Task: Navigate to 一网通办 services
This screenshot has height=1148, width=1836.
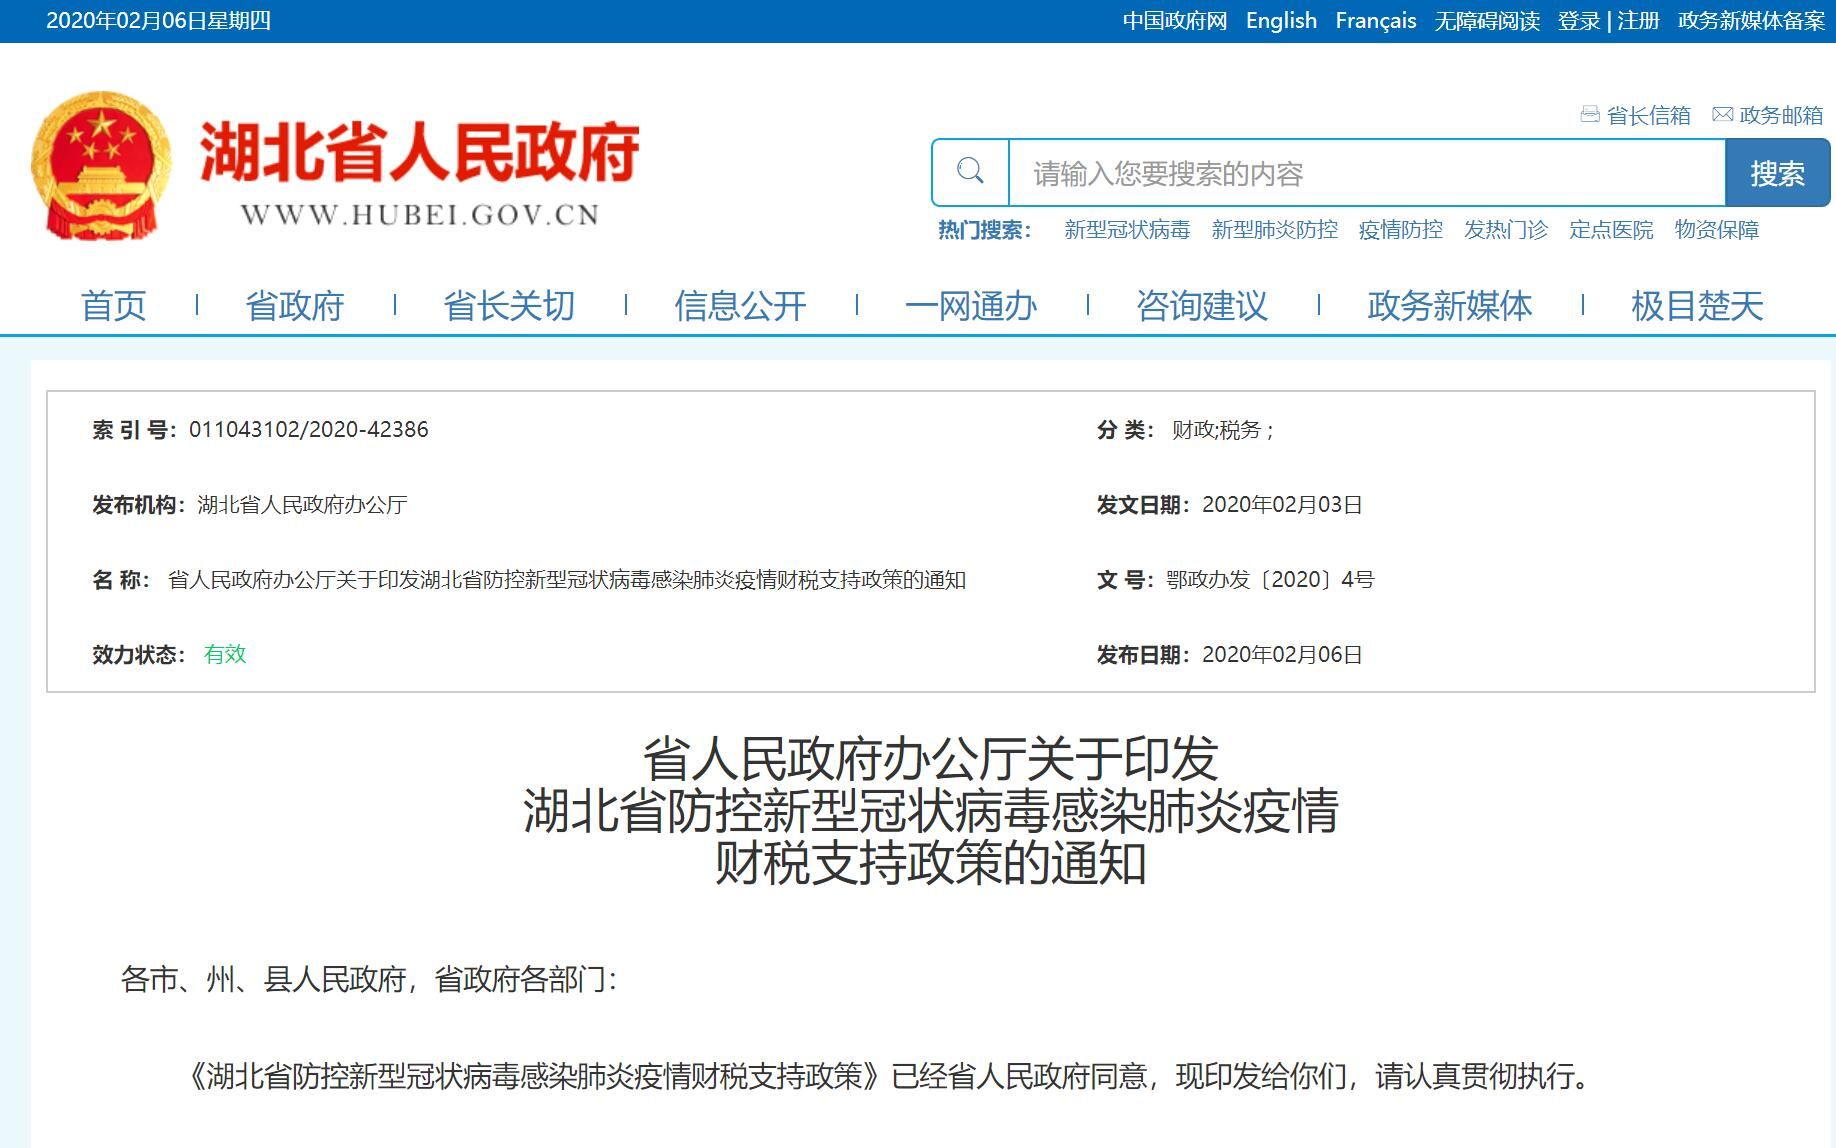Action: [970, 306]
